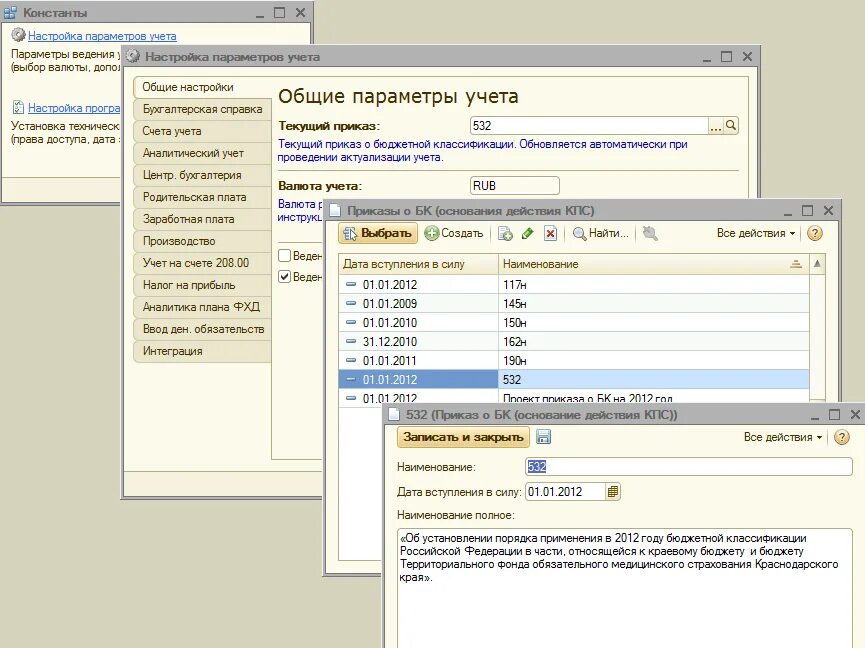
Task: Select row 150н dated 01.01.2010
Action: (x=574, y=323)
